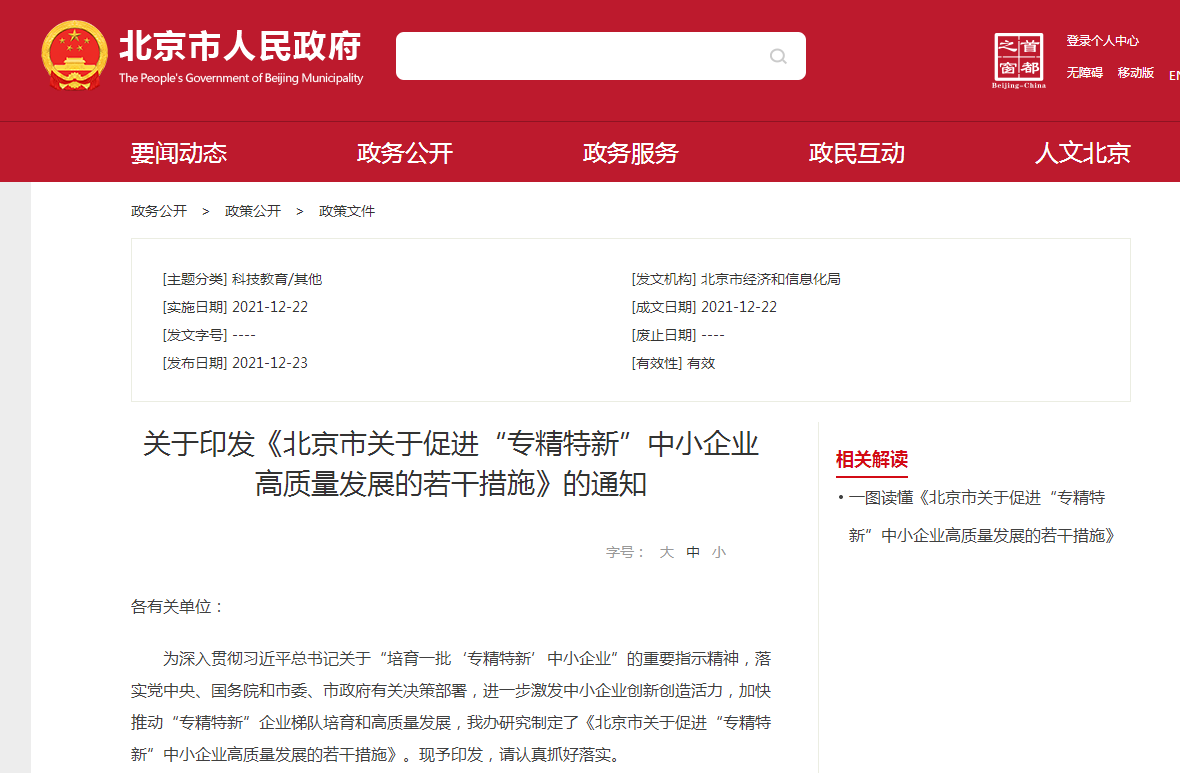Go to 政务公开 in the breadcrumb
The image size is (1180, 773).
(159, 211)
